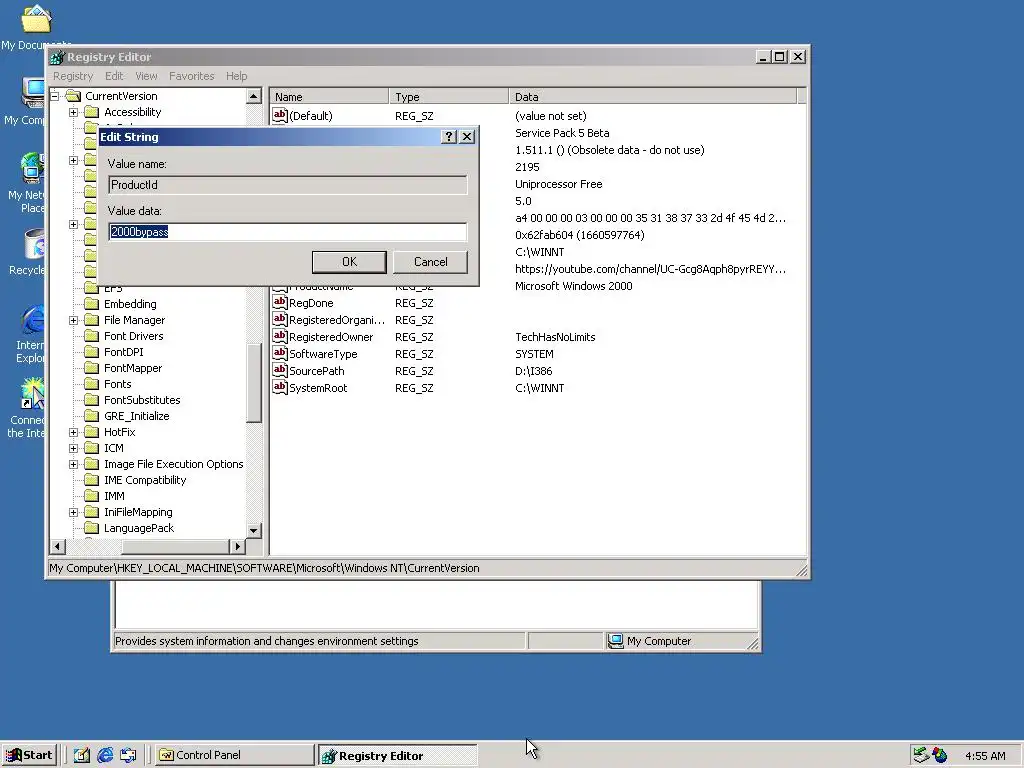The image size is (1024, 768).
Task: Expand the IniFileMapping key
Action: pos(74,512)
